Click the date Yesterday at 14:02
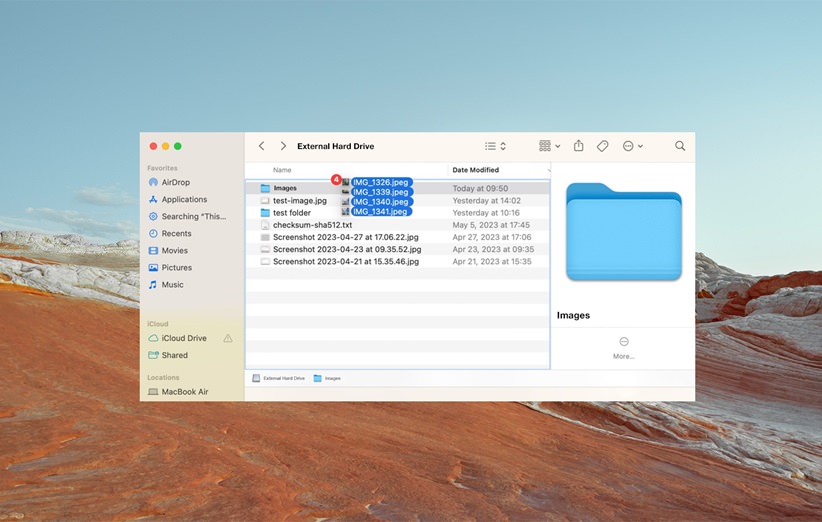Screen dimensions: 822x522 tap(486, 201)
